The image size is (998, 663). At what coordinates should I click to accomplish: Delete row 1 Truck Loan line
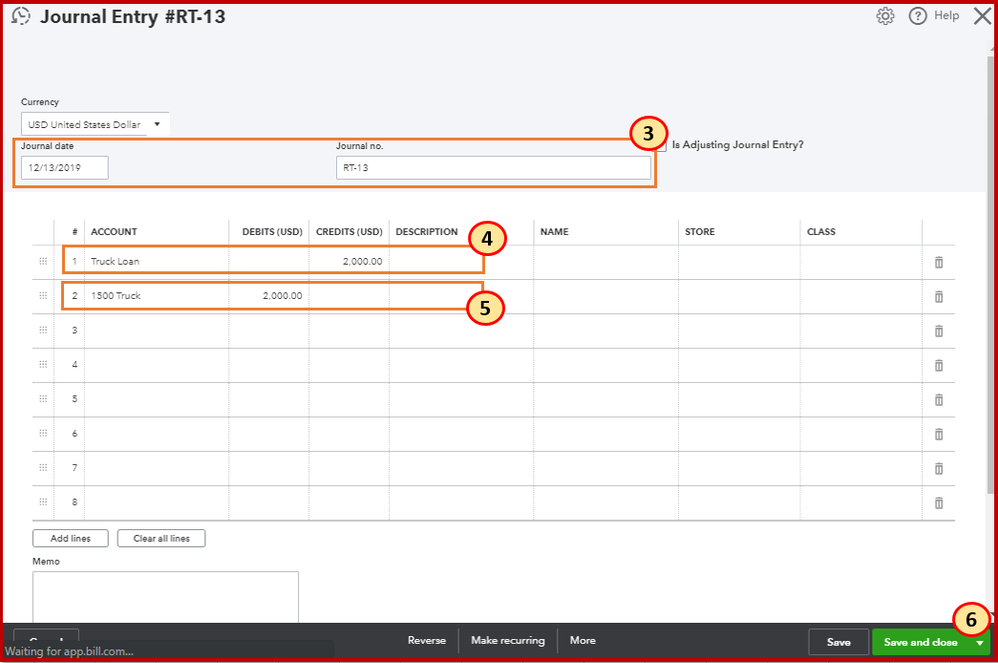938,262
